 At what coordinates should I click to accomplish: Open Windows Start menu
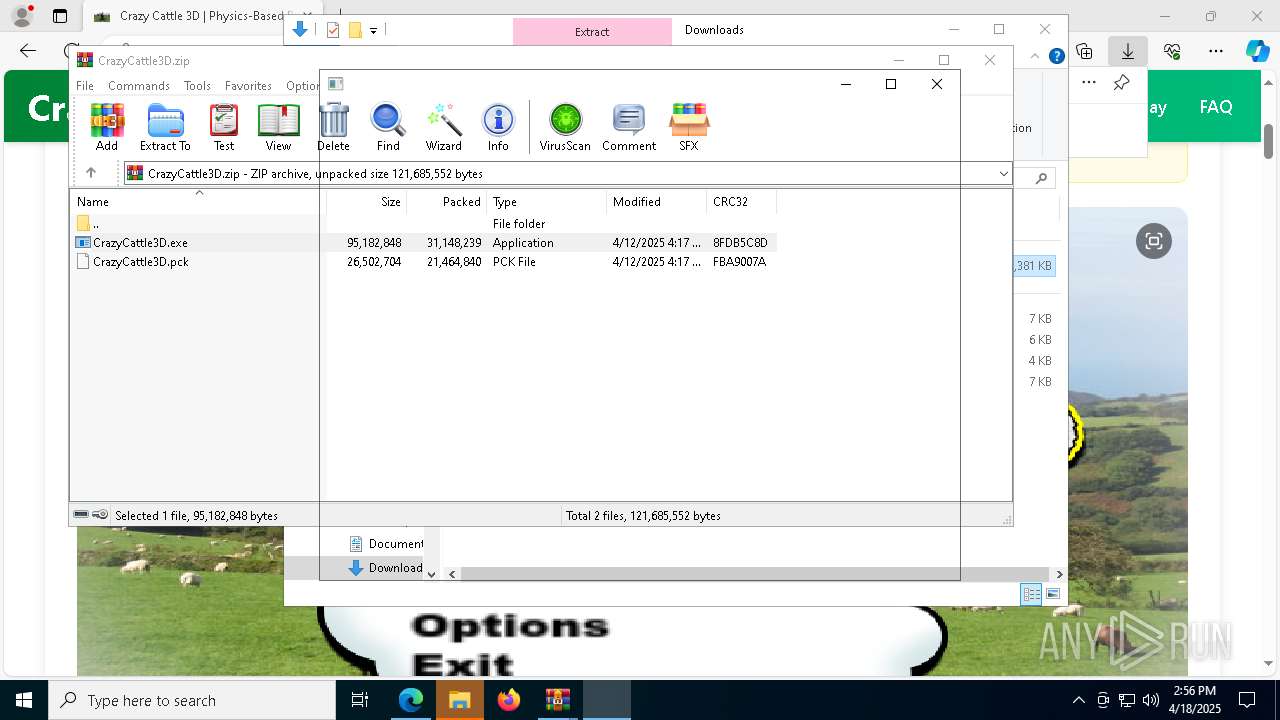(24, 700)
